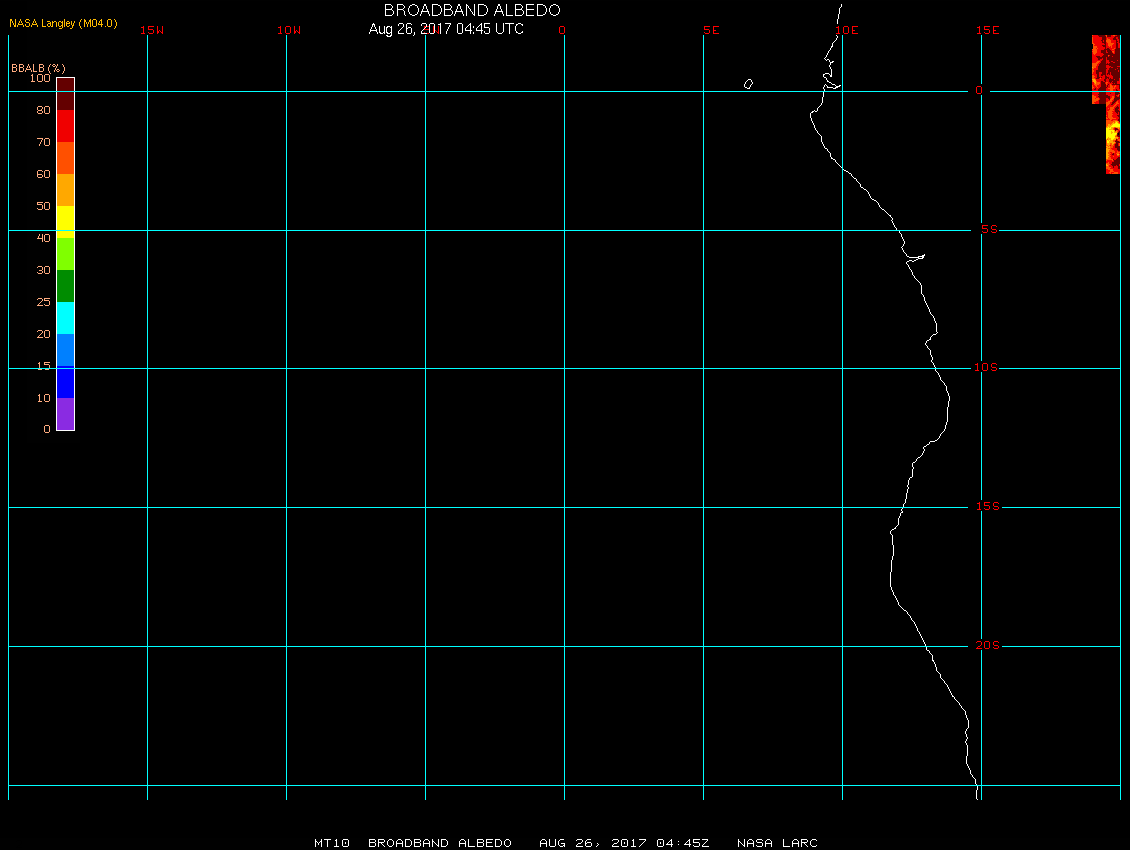Viewport: 1130px width, 850px height.
Task: Click the red '0' equator latitude label
Action: (x=979, y=90)
